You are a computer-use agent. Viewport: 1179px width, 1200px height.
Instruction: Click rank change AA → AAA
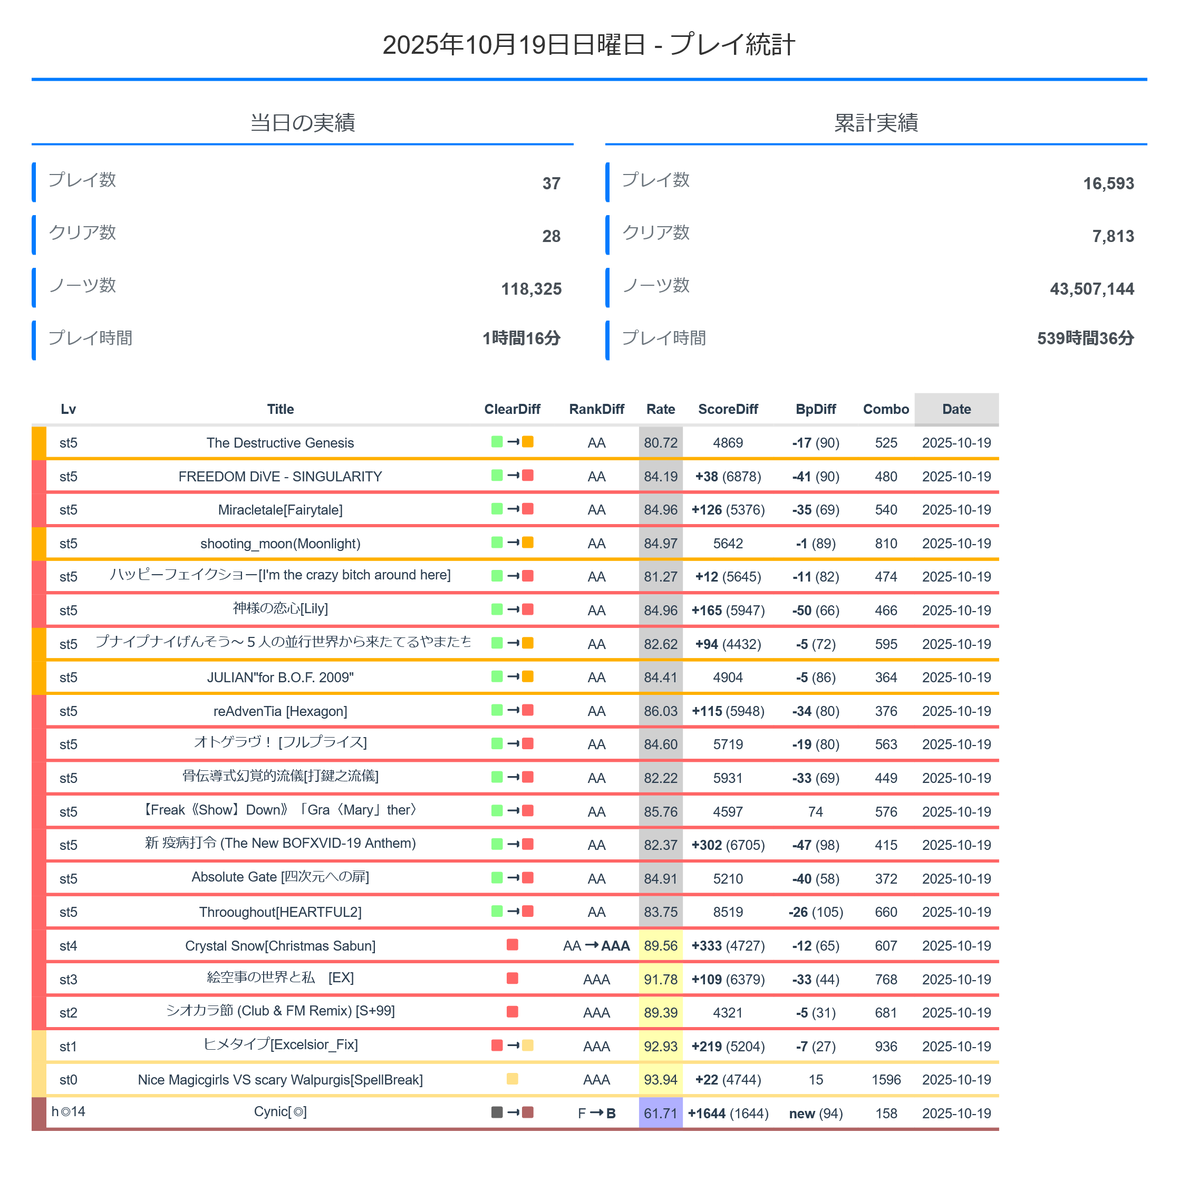click(x=597, y=946)
